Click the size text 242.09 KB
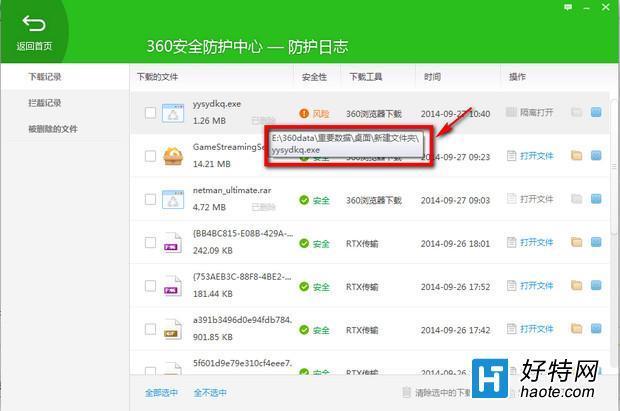This screenshot has height=411, width=620. point(213,250)
